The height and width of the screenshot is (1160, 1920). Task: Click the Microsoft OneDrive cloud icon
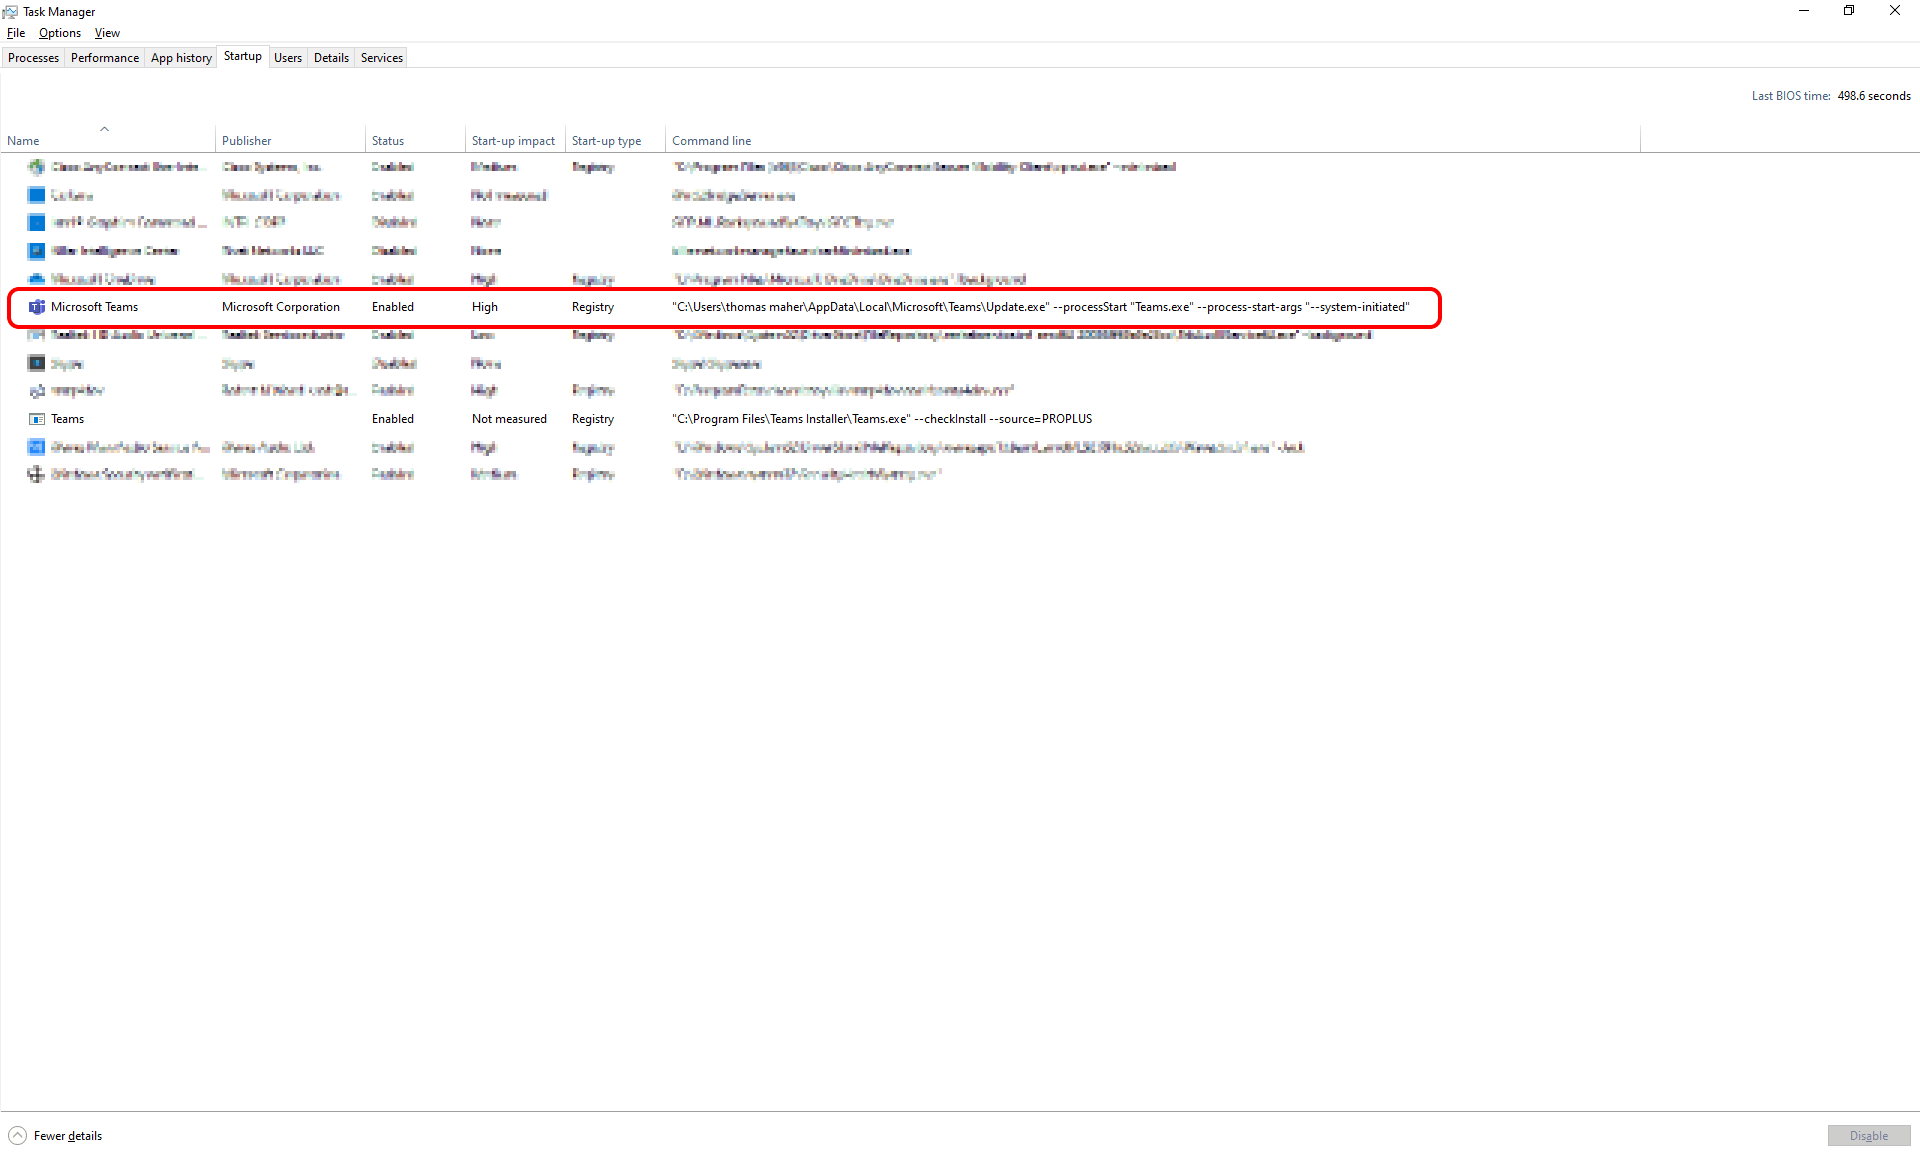(37, 279)
